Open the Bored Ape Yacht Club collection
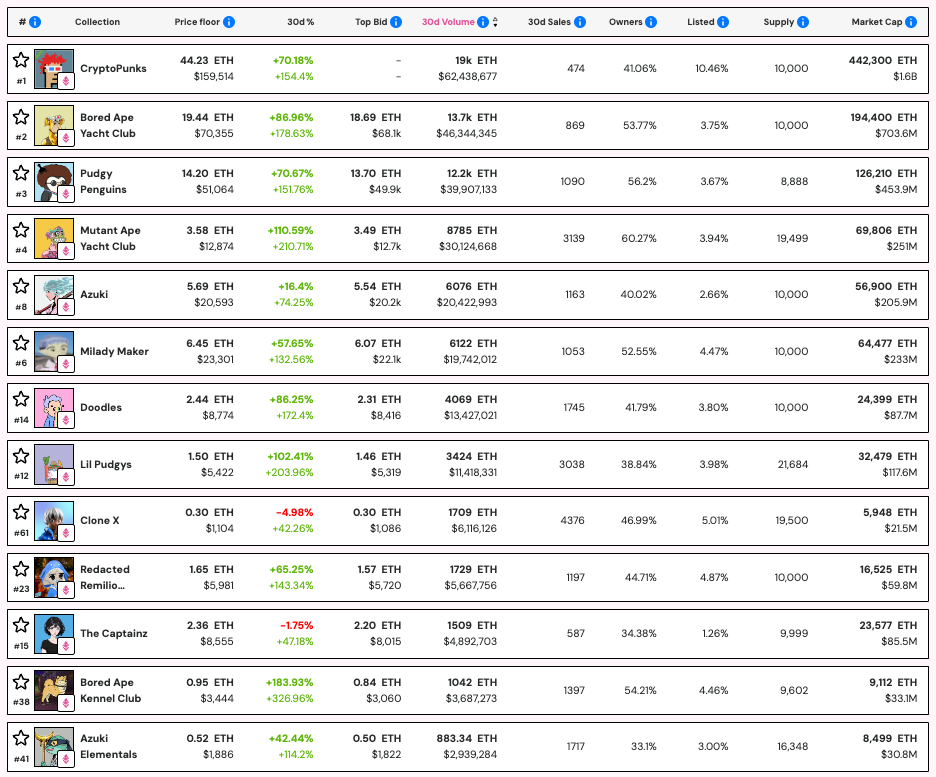 pyautogui.click(x=107, y=125)
